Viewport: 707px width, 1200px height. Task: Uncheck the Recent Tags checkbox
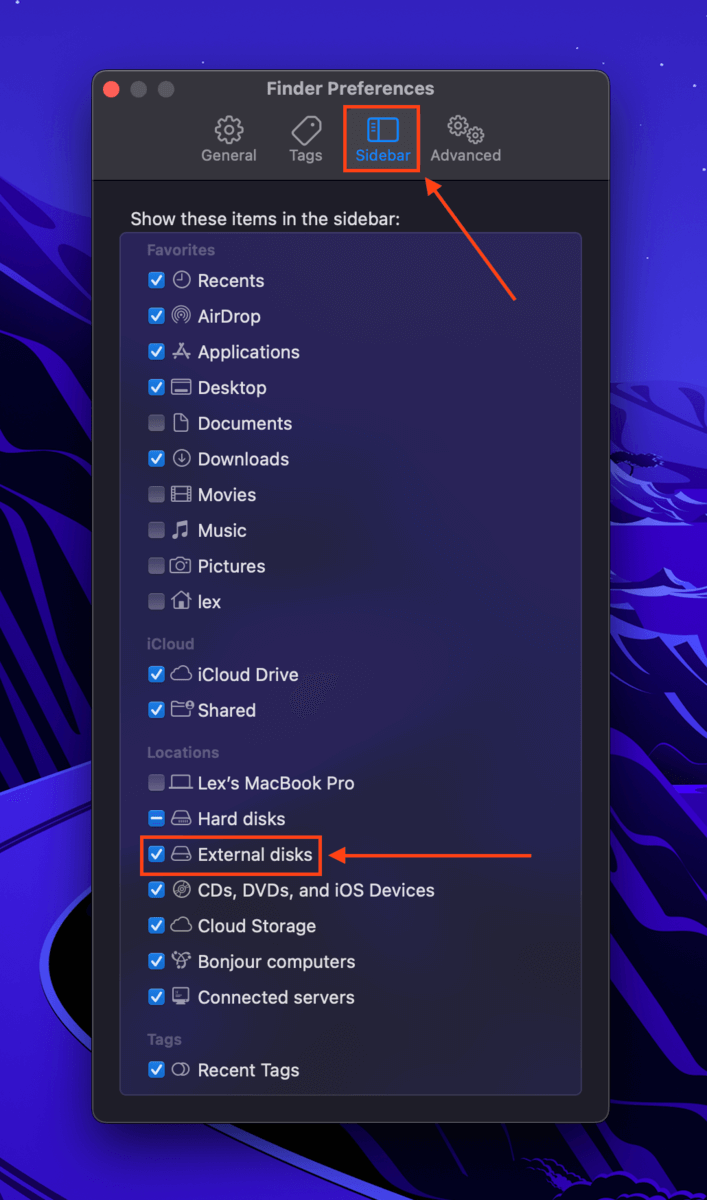click(156, 1070)
